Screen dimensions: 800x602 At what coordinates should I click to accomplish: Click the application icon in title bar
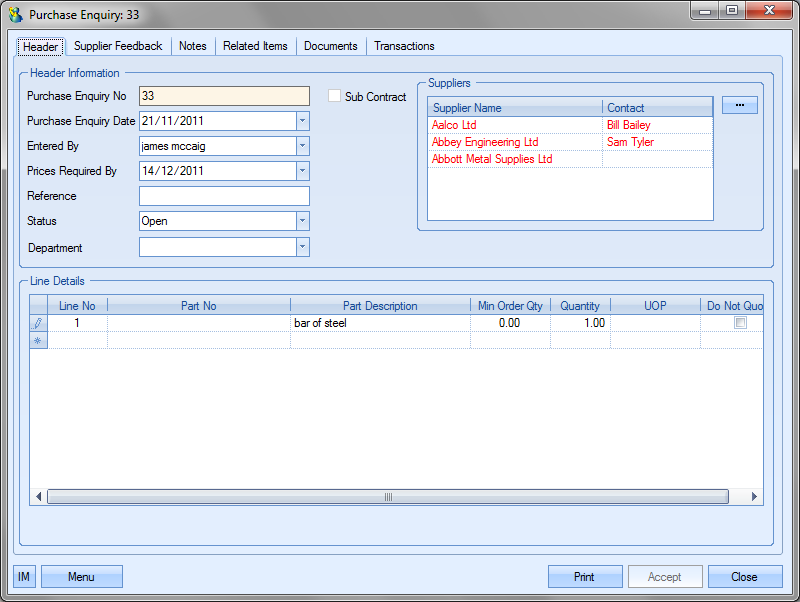15,15
